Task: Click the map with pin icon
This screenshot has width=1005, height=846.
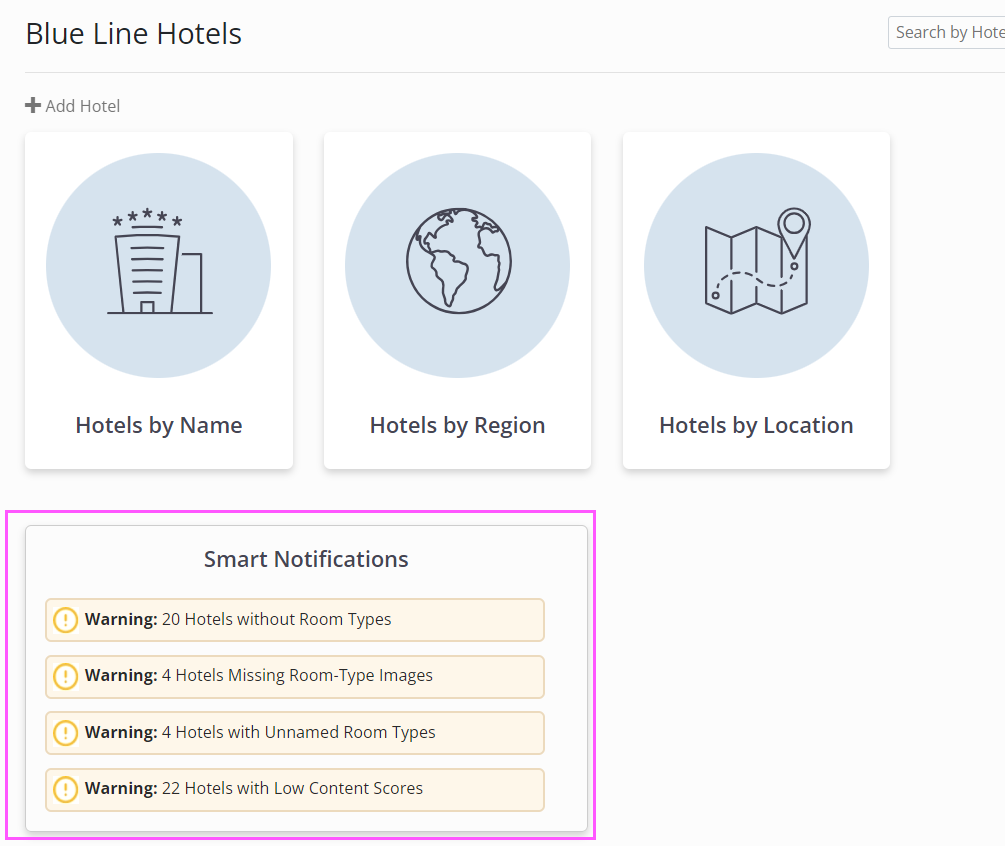Action: point(757,261)
